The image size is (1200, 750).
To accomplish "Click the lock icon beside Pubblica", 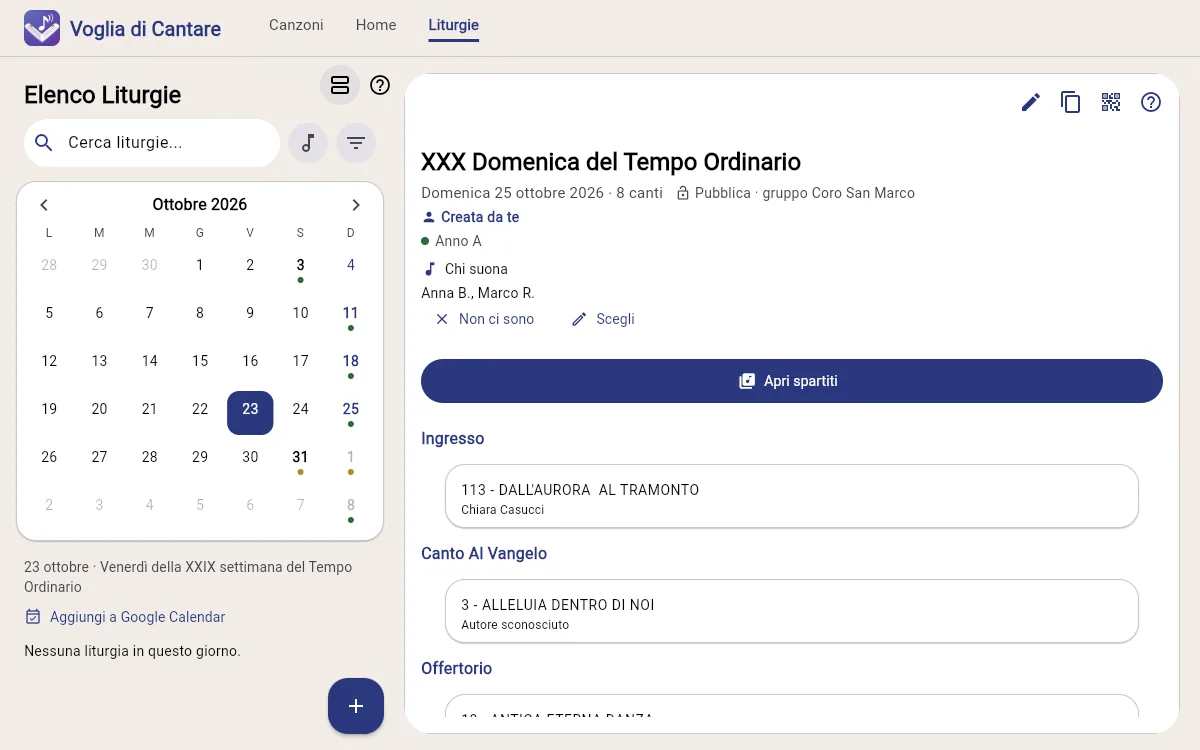I will tap(683, 193).
